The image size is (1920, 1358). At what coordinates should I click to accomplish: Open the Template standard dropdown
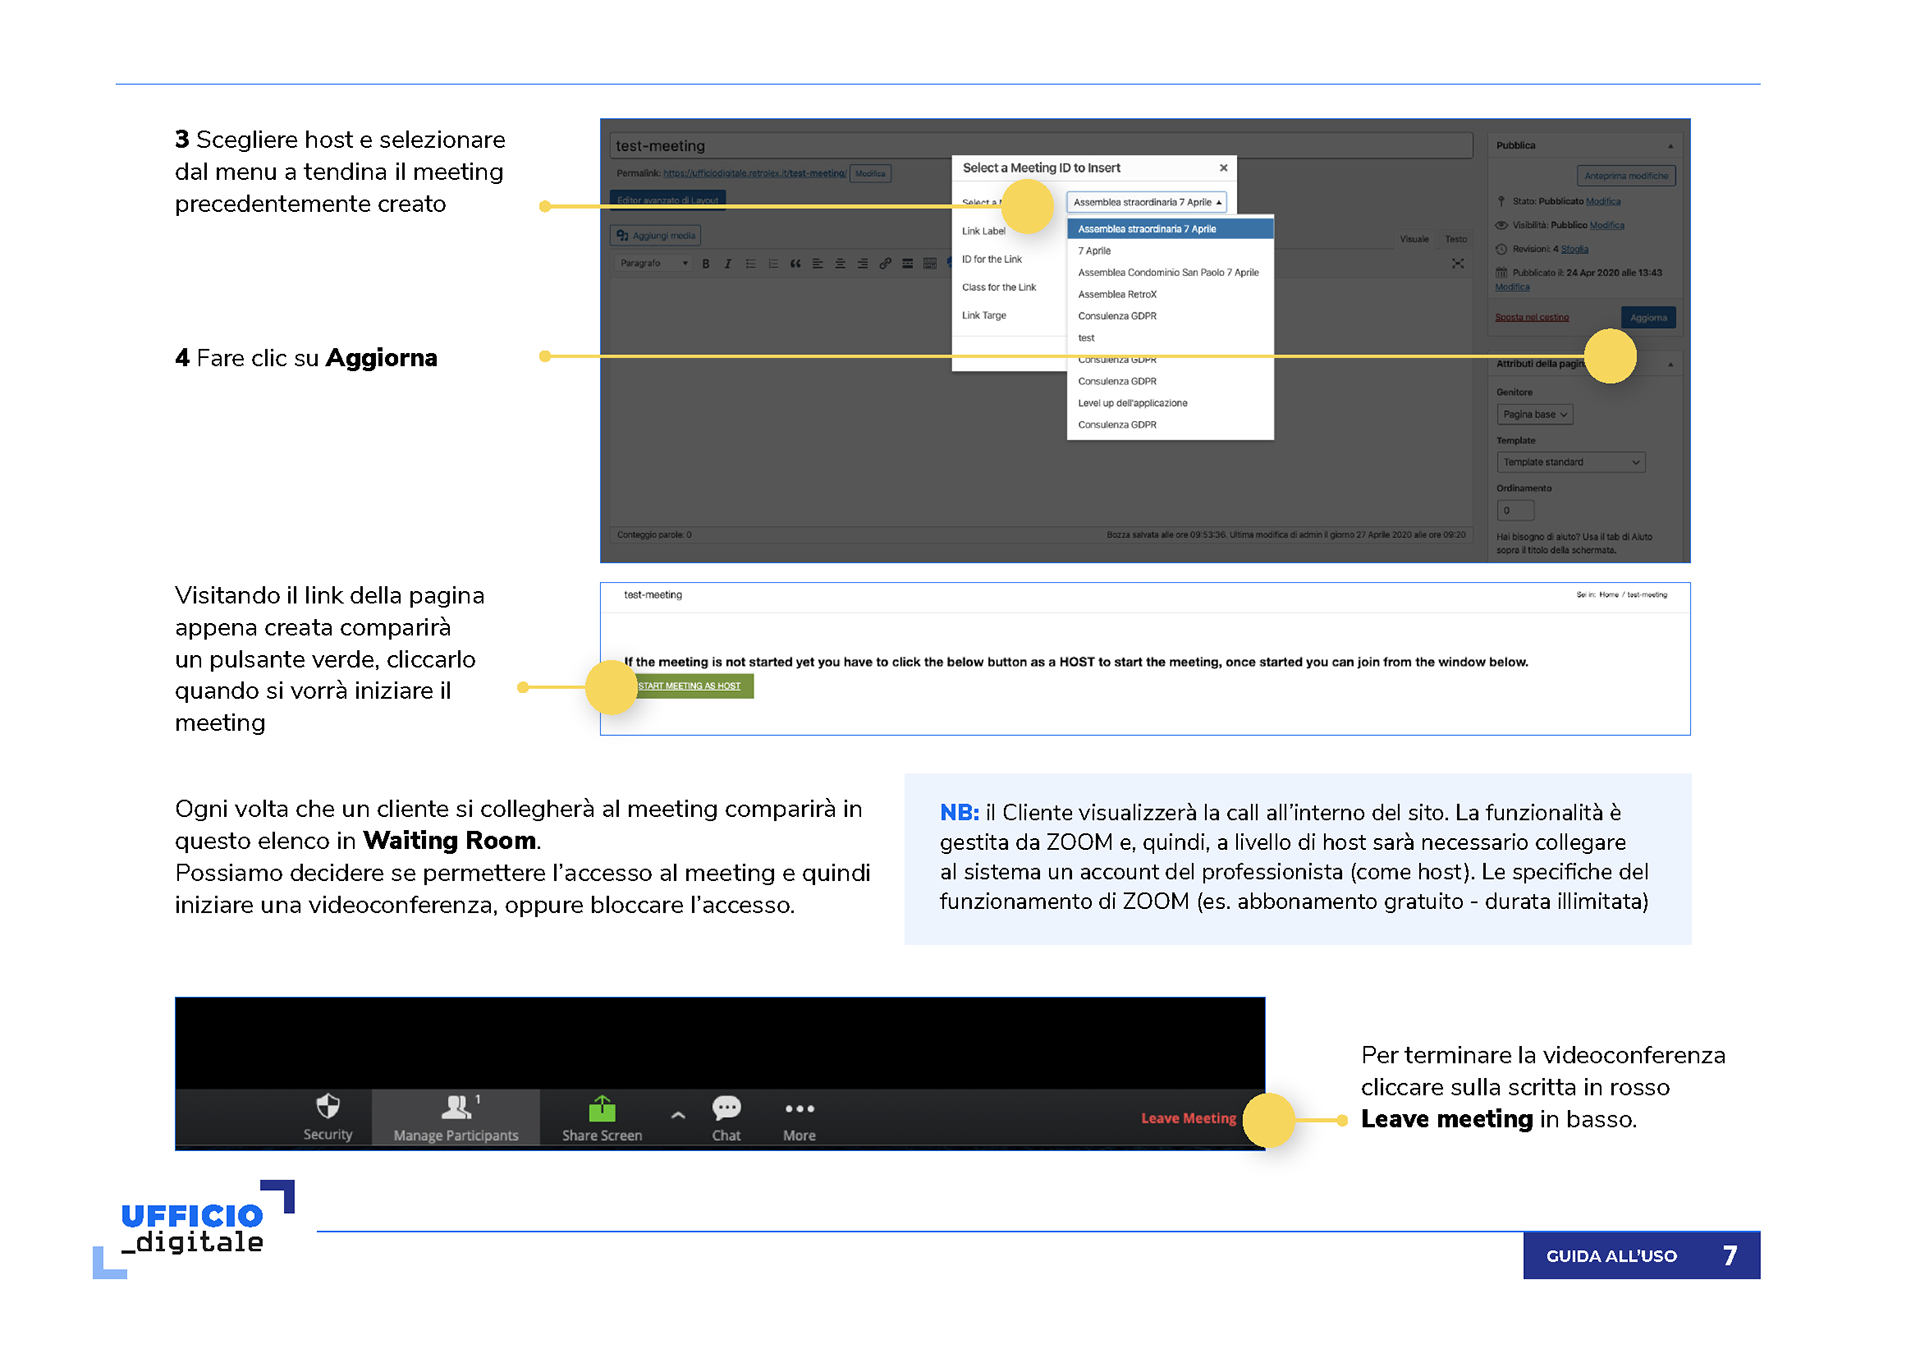[1570, 463]
